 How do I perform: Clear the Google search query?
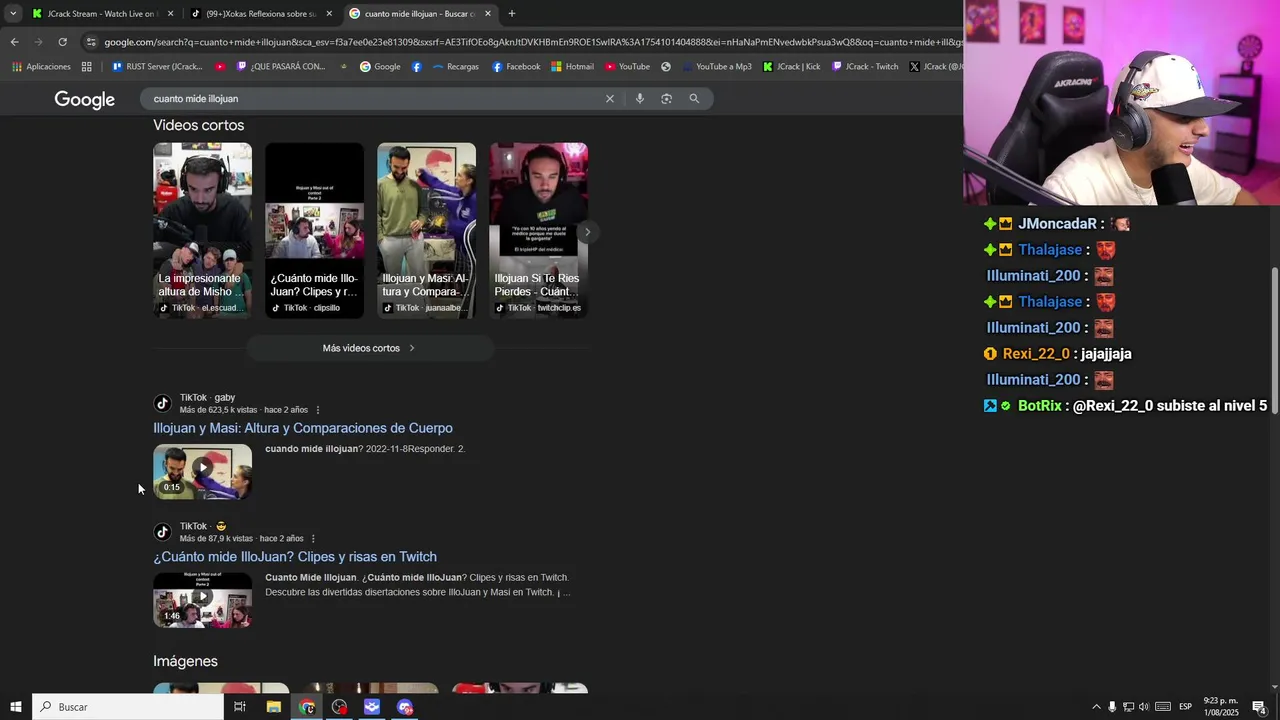click(x=609, y=99)
